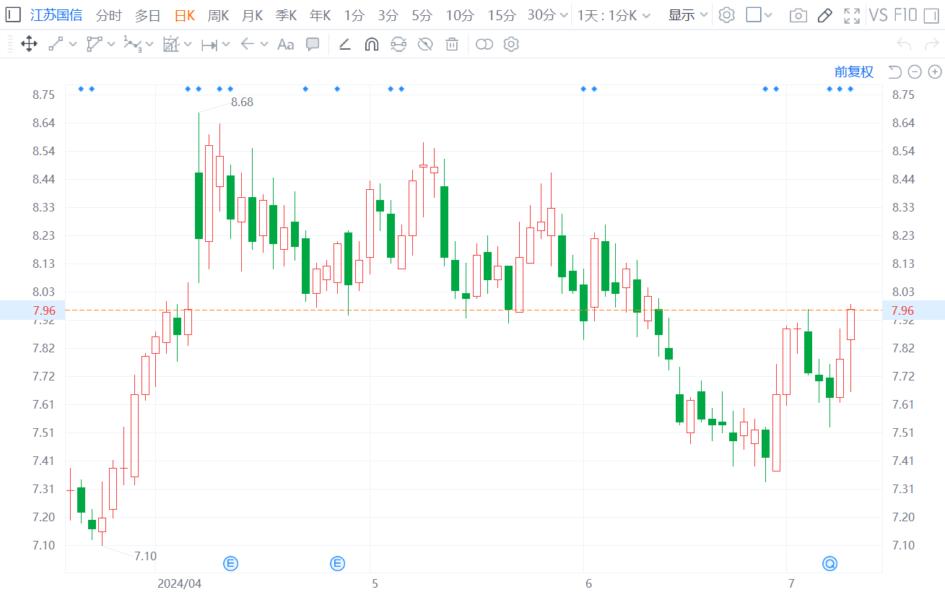Click the pencil draw tool icon
This screenshot has height=600, width=945.
(824, 15)
